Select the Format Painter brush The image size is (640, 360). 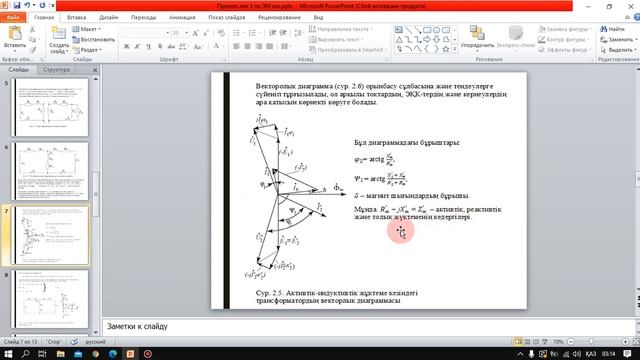point(32,49)
